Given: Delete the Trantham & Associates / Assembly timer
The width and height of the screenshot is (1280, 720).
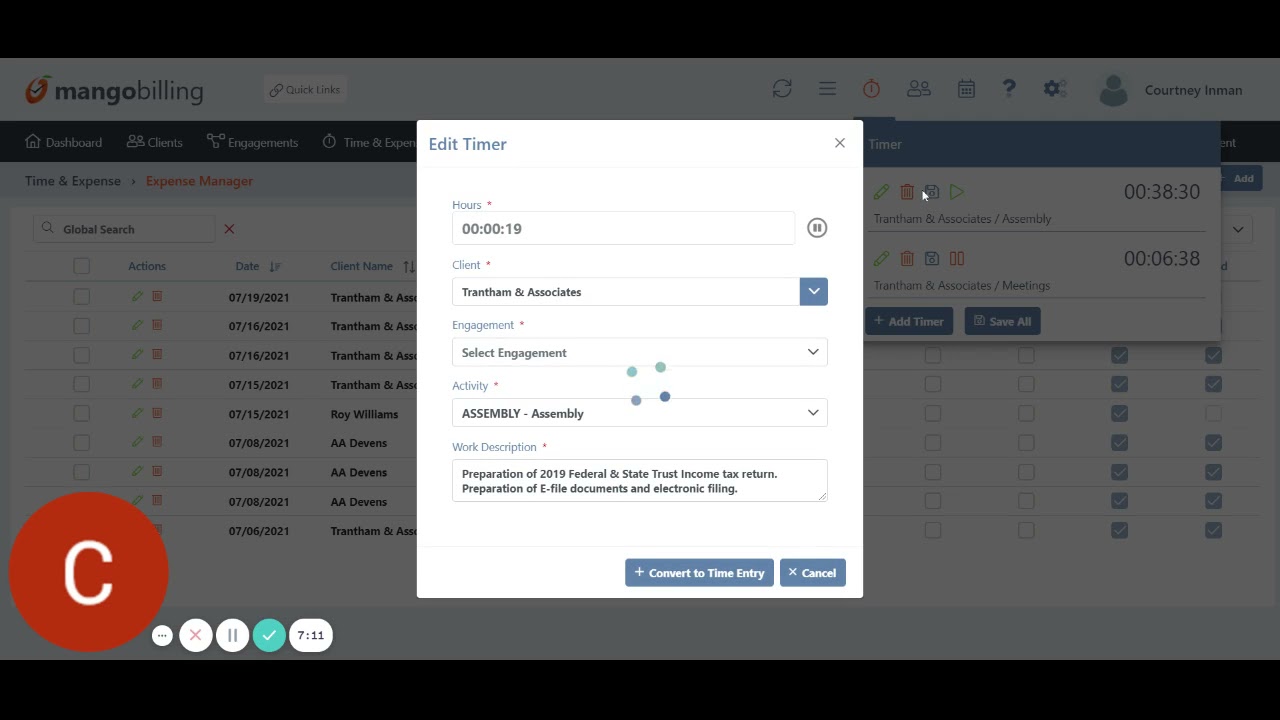Looking at the screenshot, I should [x=907, y=192].
